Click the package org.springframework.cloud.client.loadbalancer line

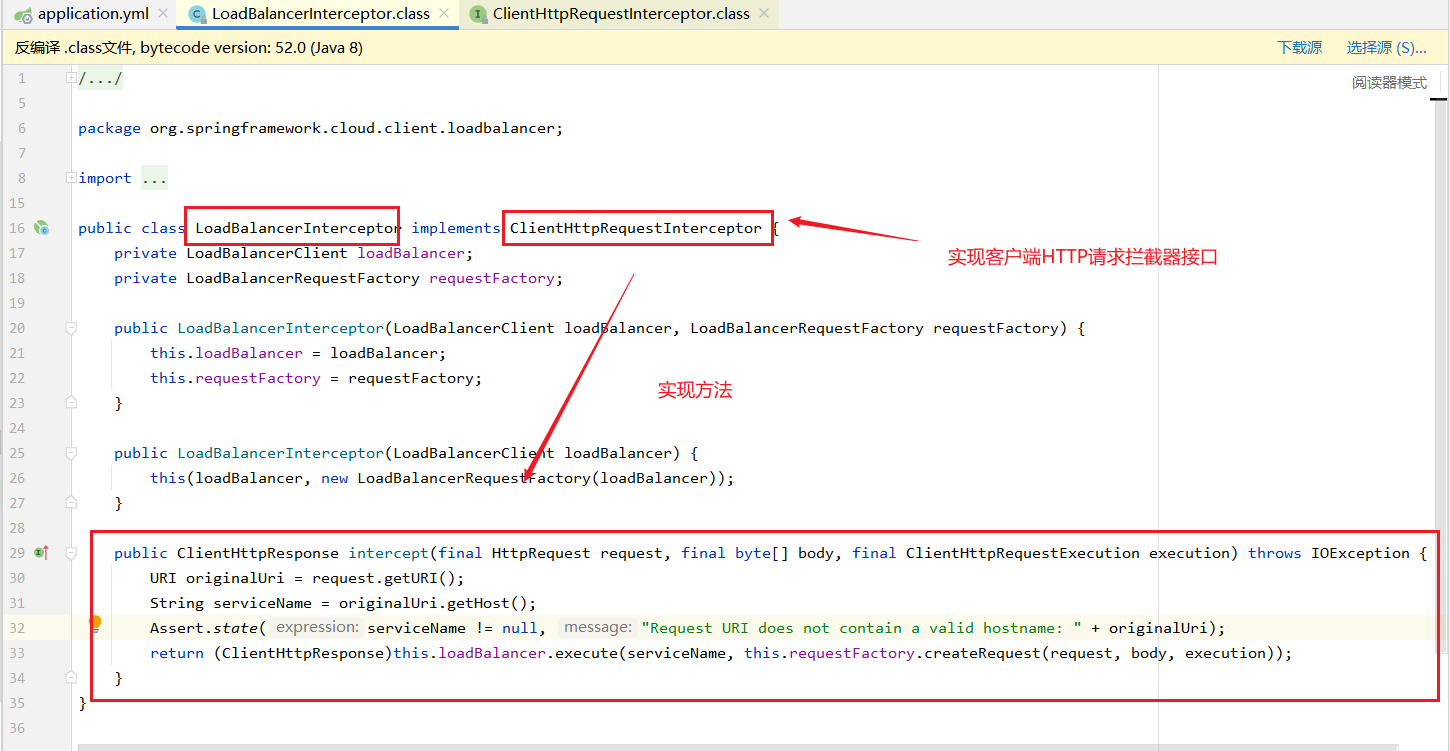click(x=321, y=128)
